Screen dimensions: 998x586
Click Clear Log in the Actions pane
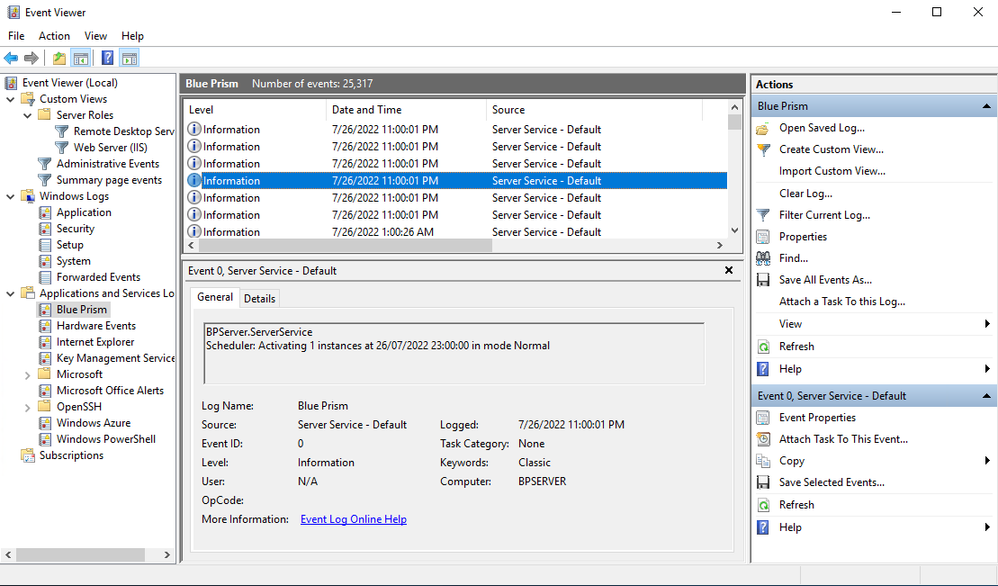(805, 193)
